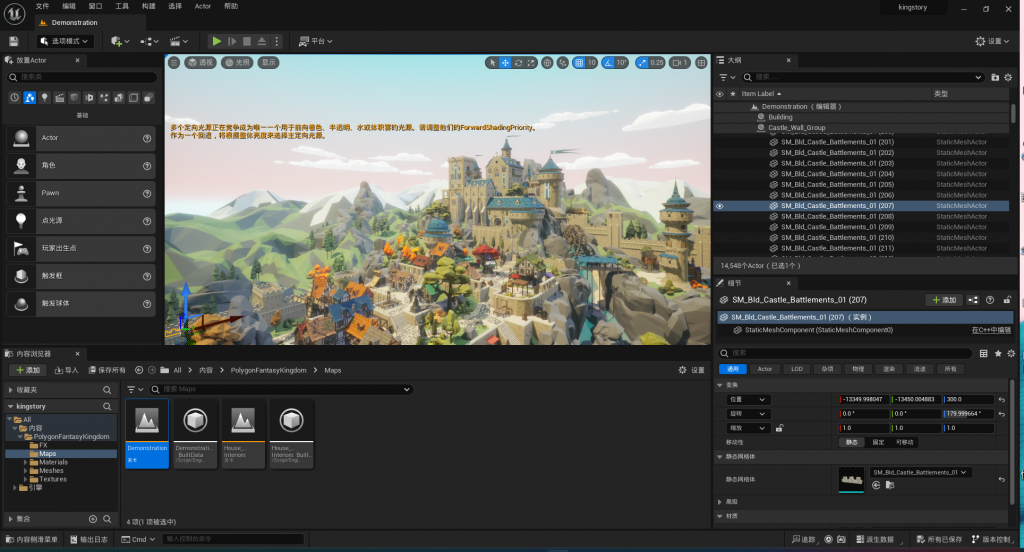1024x552 pixels.
Task: Open the 平台 platforms dropdown
Action: click(315, 41)
